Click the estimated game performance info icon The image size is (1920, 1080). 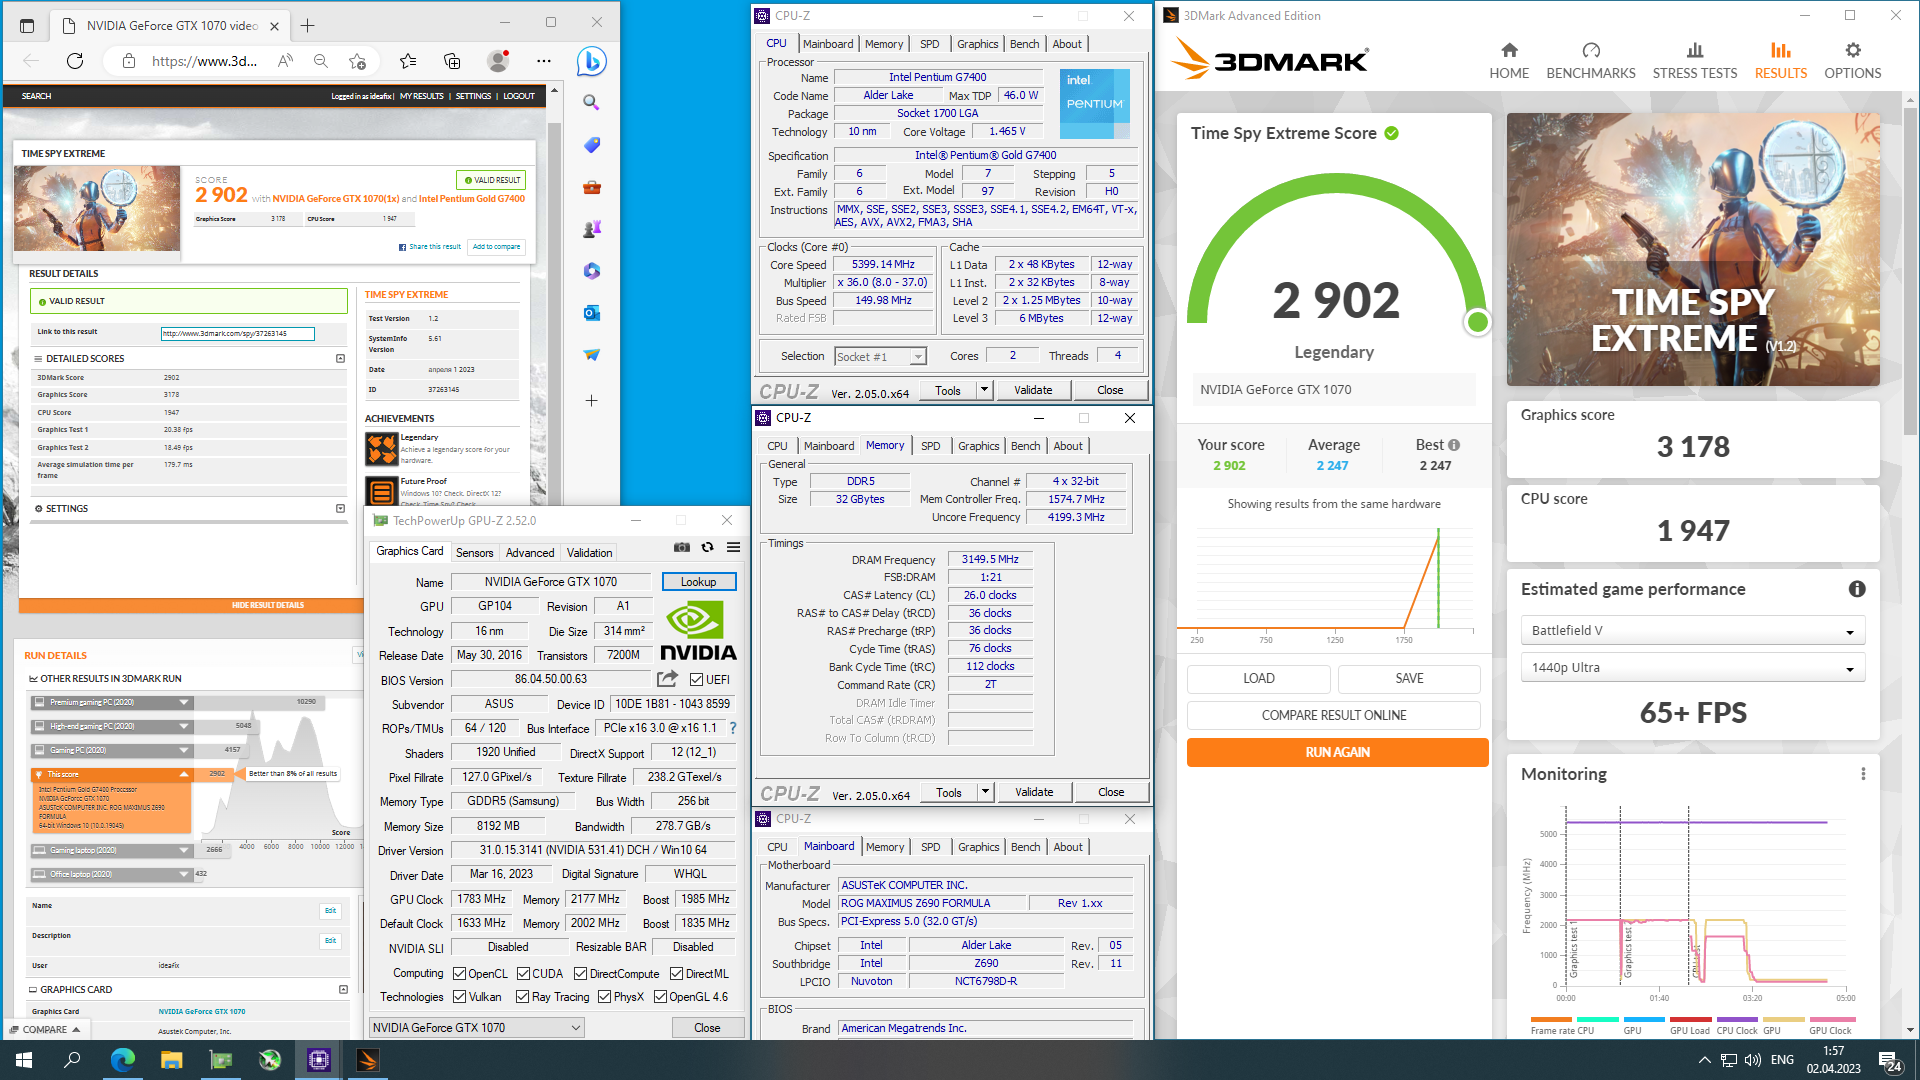(x=1857, y=589)
